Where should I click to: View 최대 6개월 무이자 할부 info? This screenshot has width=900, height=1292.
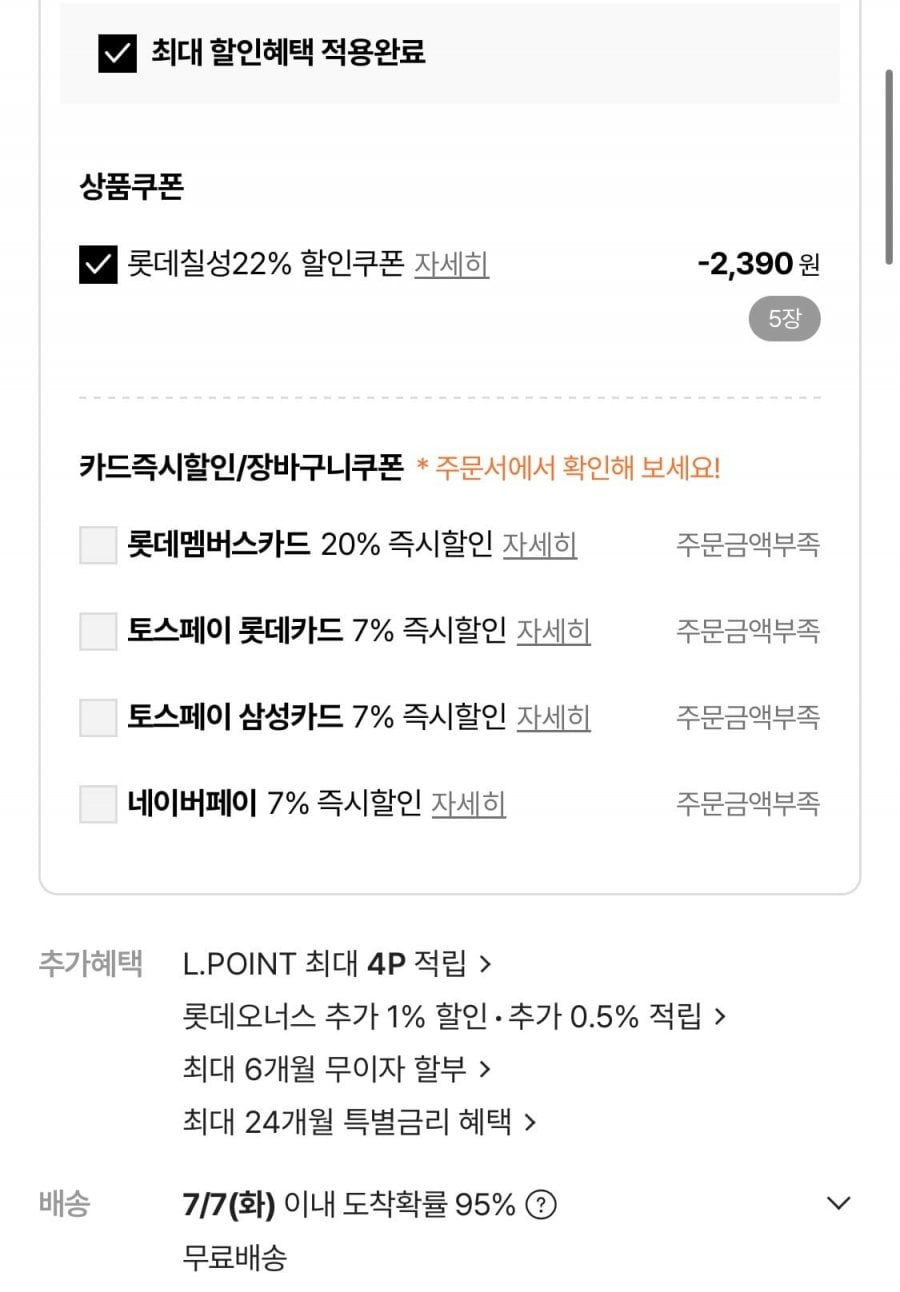click(338, 1069)
